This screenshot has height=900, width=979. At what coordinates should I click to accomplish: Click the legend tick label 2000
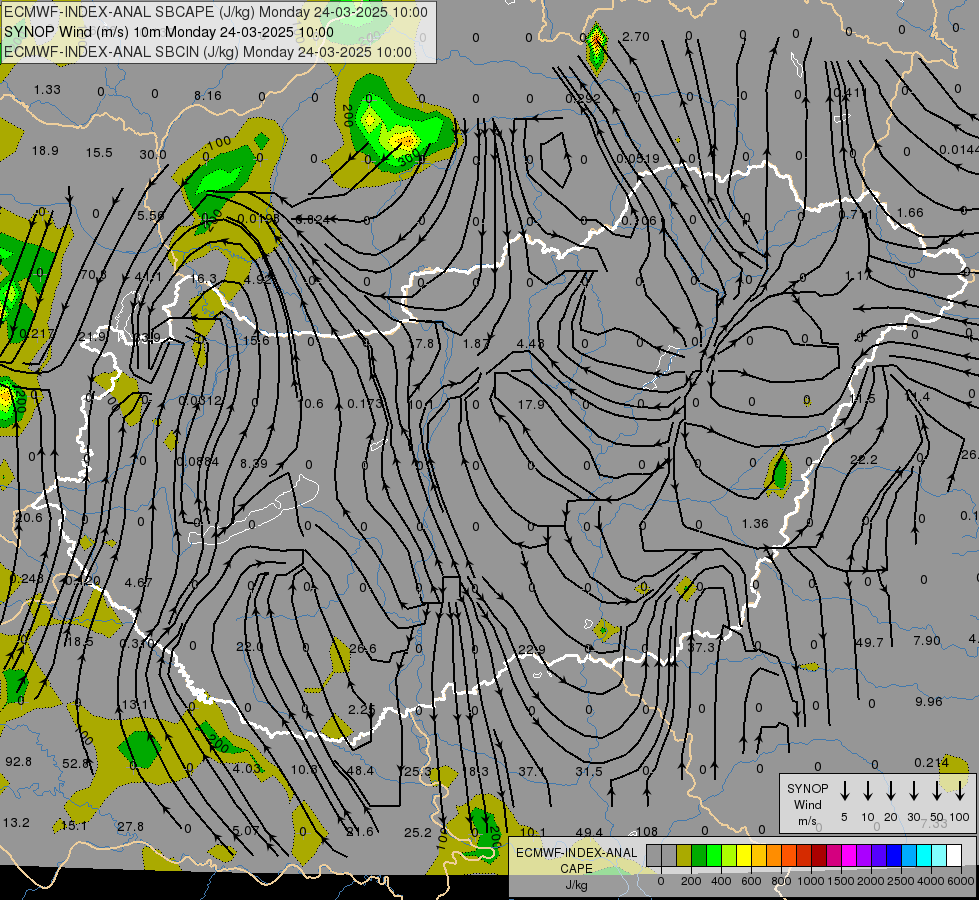point(871,881)
